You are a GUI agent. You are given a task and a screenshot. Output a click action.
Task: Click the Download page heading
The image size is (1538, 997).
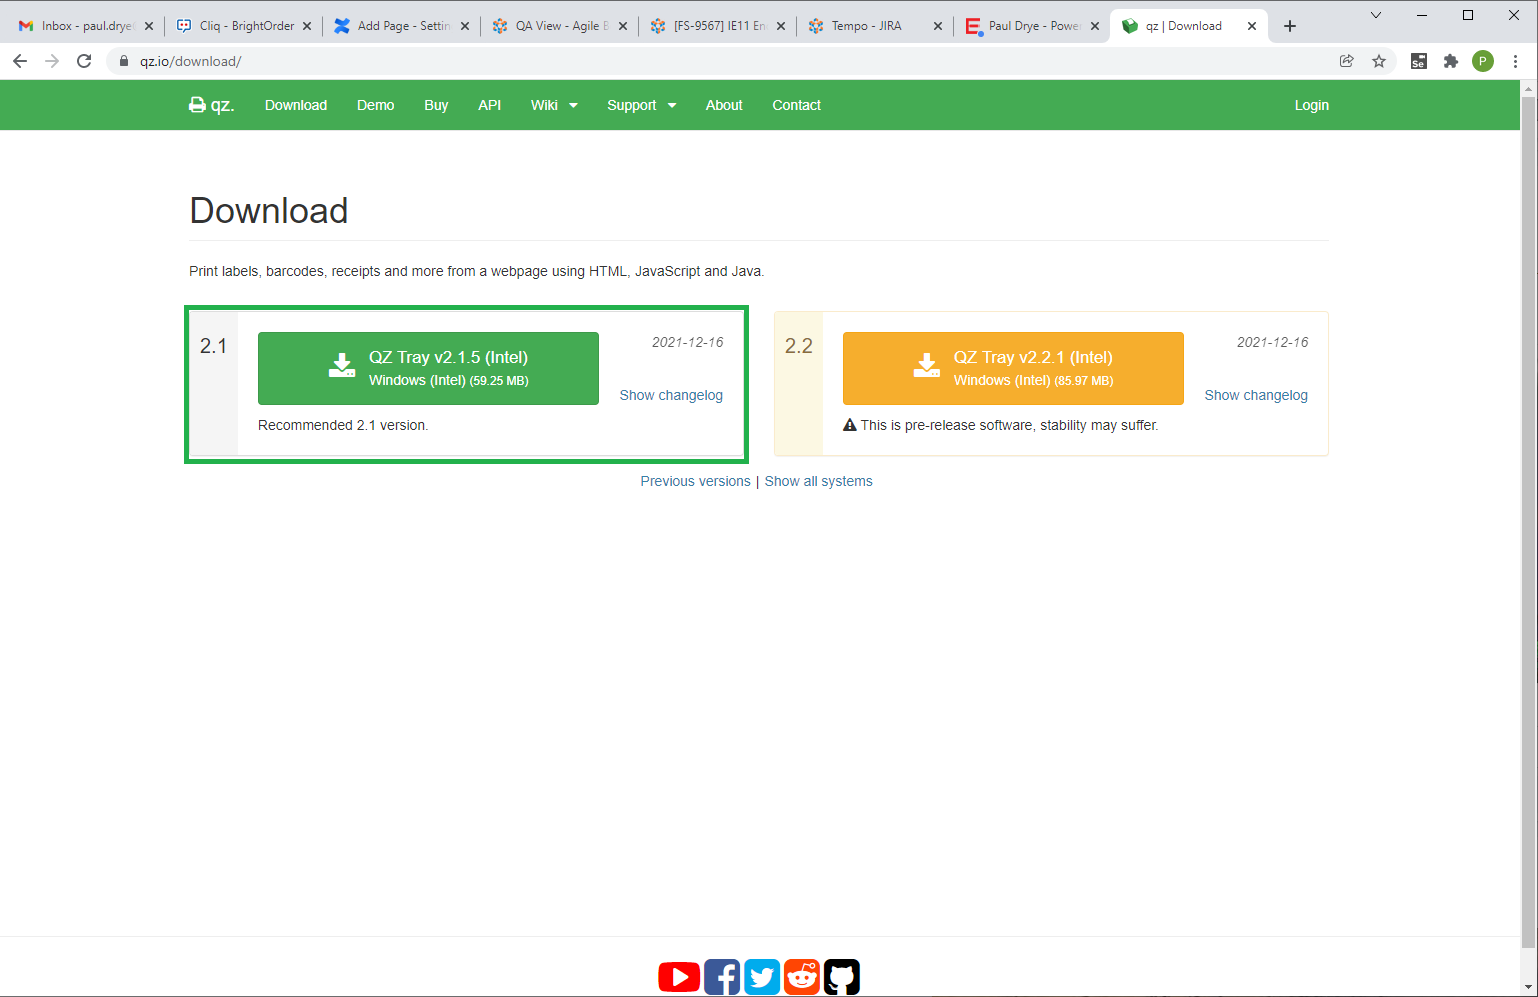tap(269, 211)
